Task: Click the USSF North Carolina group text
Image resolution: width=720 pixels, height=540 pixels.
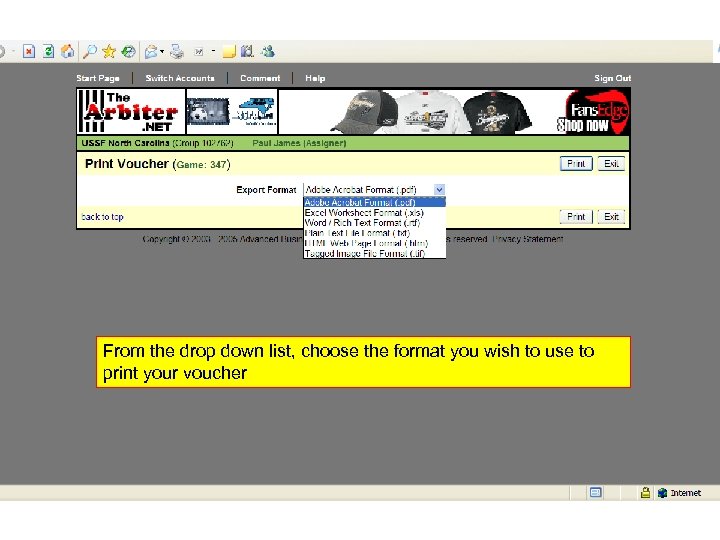Action: click(x=158, y=143)
